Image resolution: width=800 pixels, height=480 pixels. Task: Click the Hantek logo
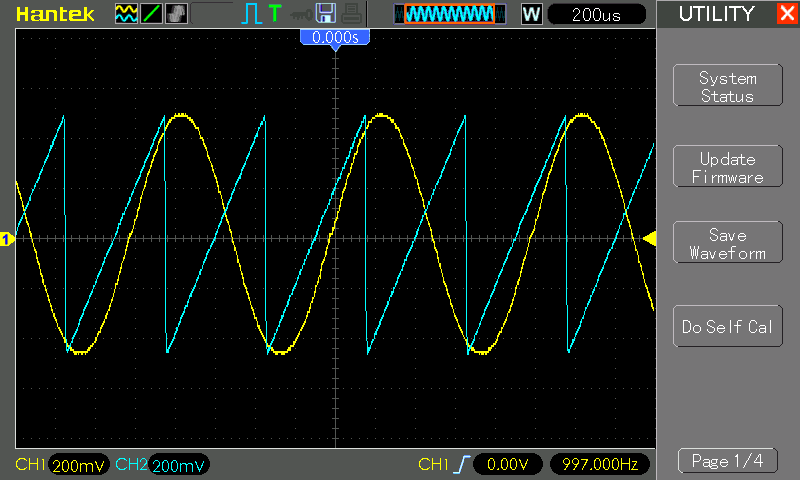(x=55, y=14)
